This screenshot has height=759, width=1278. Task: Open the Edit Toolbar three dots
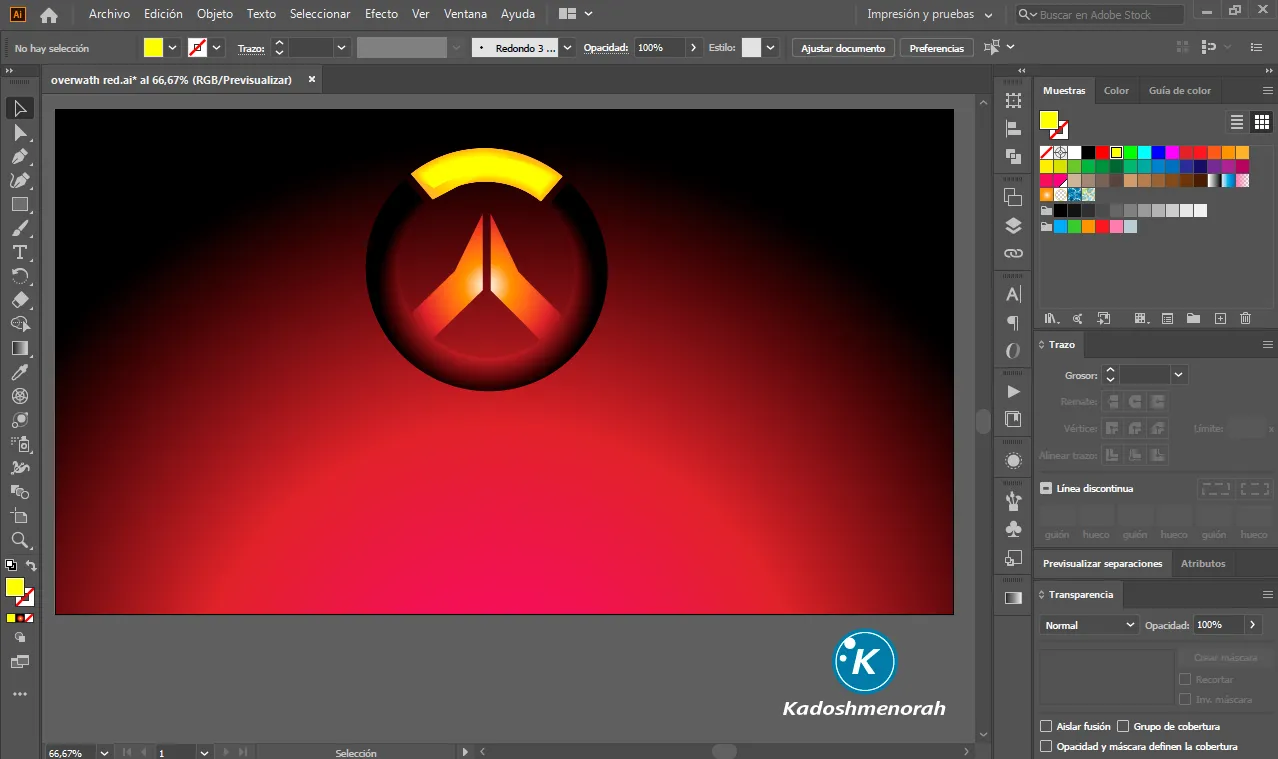click(x=19, y=694)
